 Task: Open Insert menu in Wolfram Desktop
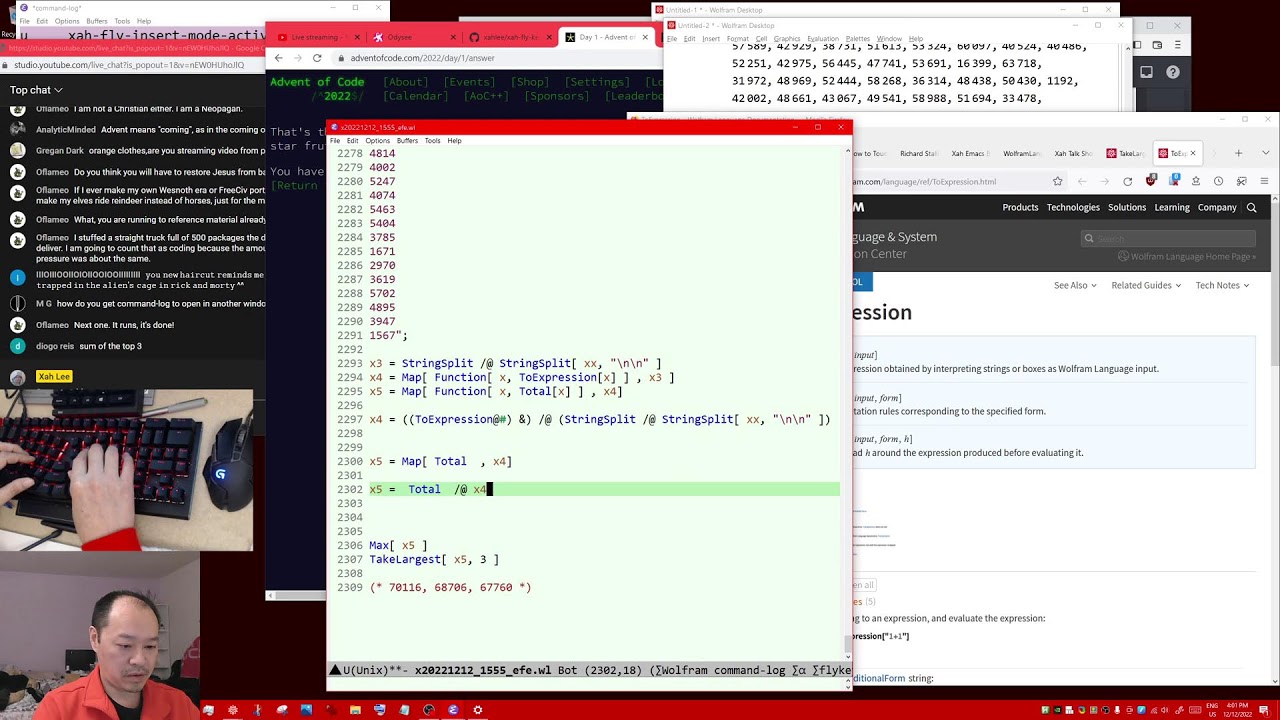click(x=710, y=39)
